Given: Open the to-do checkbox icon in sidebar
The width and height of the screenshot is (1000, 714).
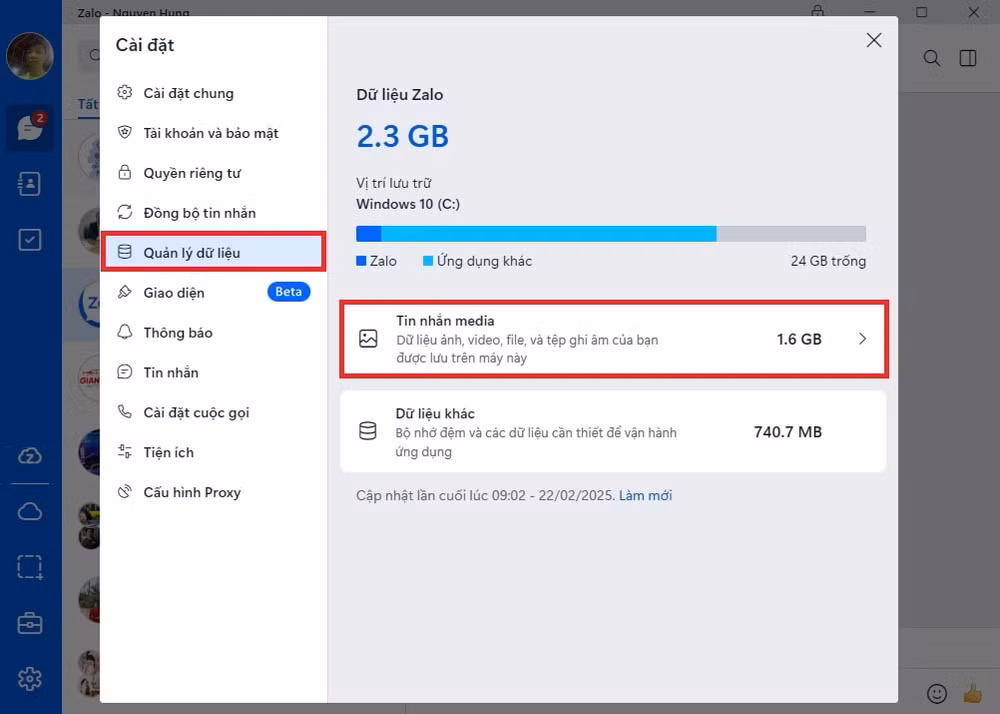Looking at the screenshot, I should 29,240.
